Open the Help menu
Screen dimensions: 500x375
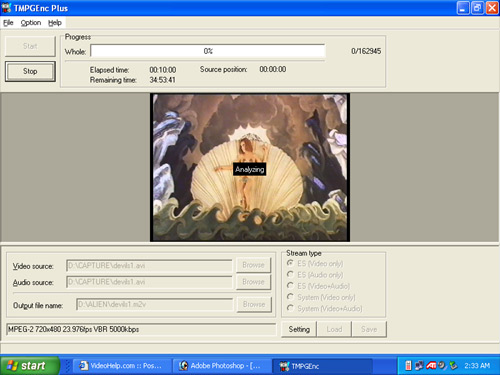(55, 23)
